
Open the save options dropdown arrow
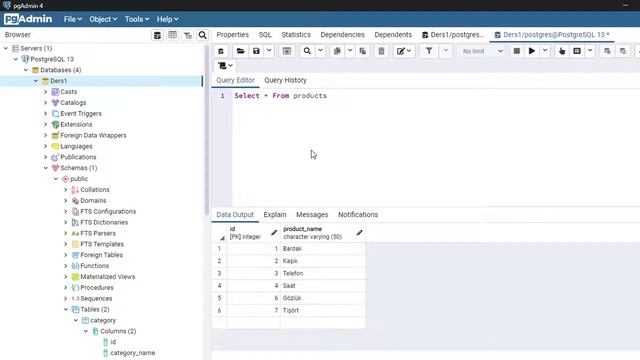pos(269,51)
